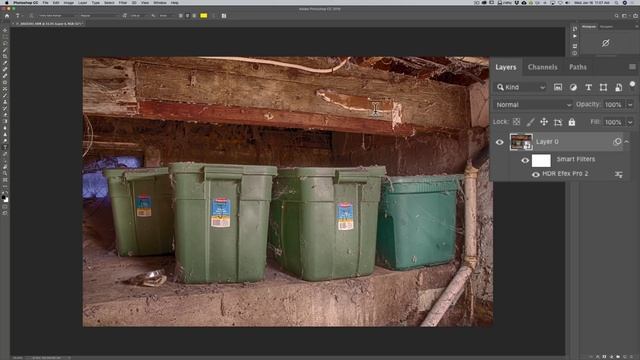Image resolution: width=640 pixels, height=360 pixels.
Task: Lock layer position with move icon
Action: [x=544, y=122]
